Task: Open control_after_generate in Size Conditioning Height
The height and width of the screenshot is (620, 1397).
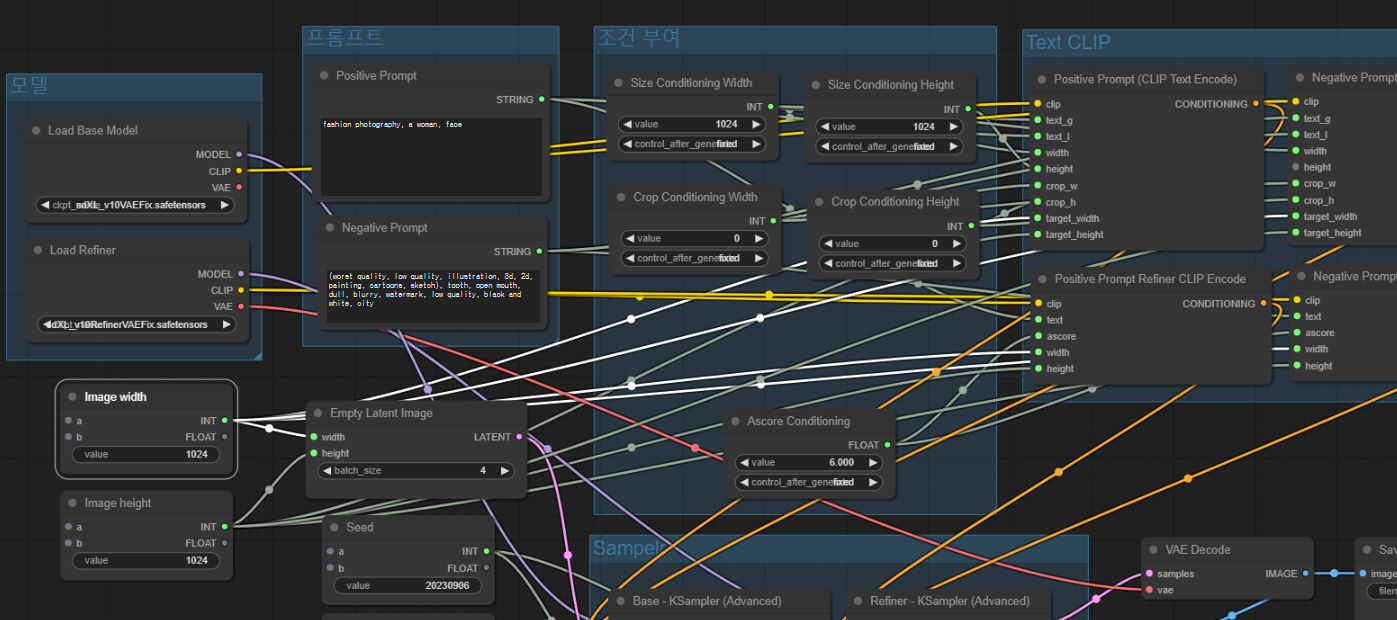Action: click(889, 146)
